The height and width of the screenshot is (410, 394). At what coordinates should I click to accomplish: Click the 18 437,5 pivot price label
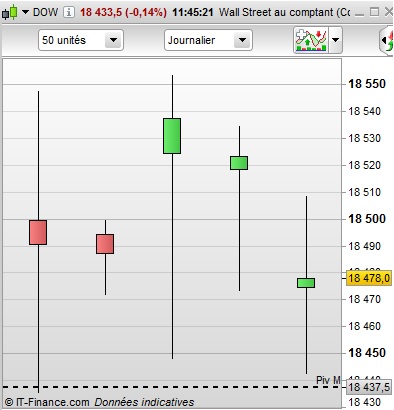tap(369, 387)
